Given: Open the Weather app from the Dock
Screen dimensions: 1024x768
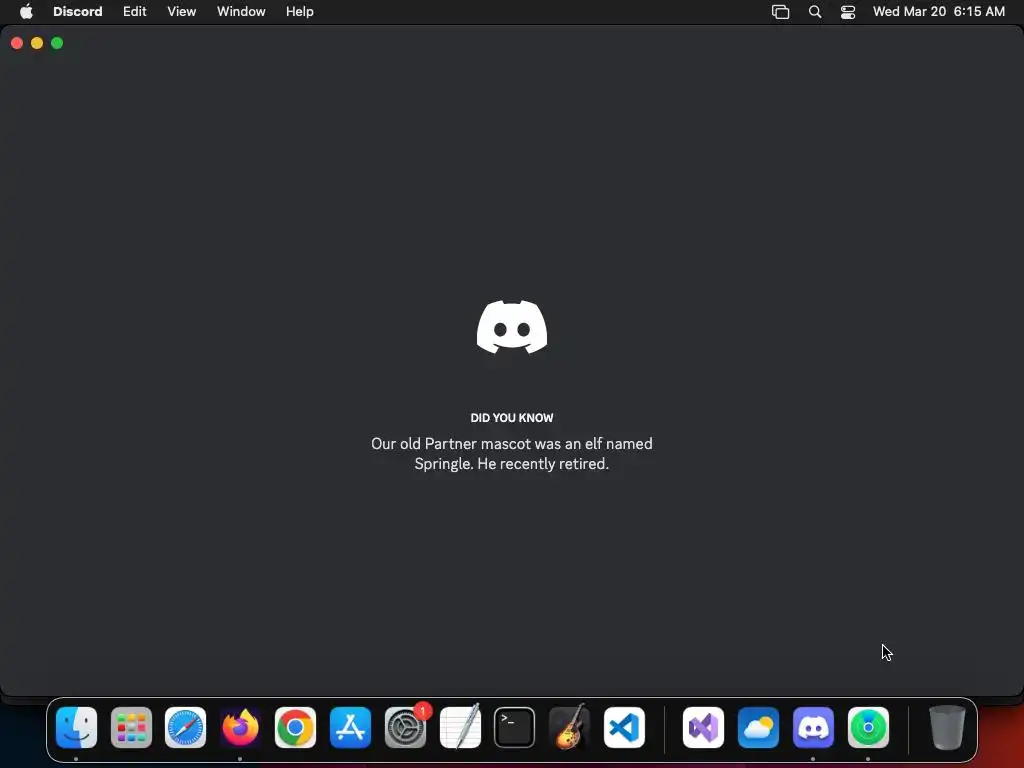Looking at the screenshot, I should pos(758,728).
